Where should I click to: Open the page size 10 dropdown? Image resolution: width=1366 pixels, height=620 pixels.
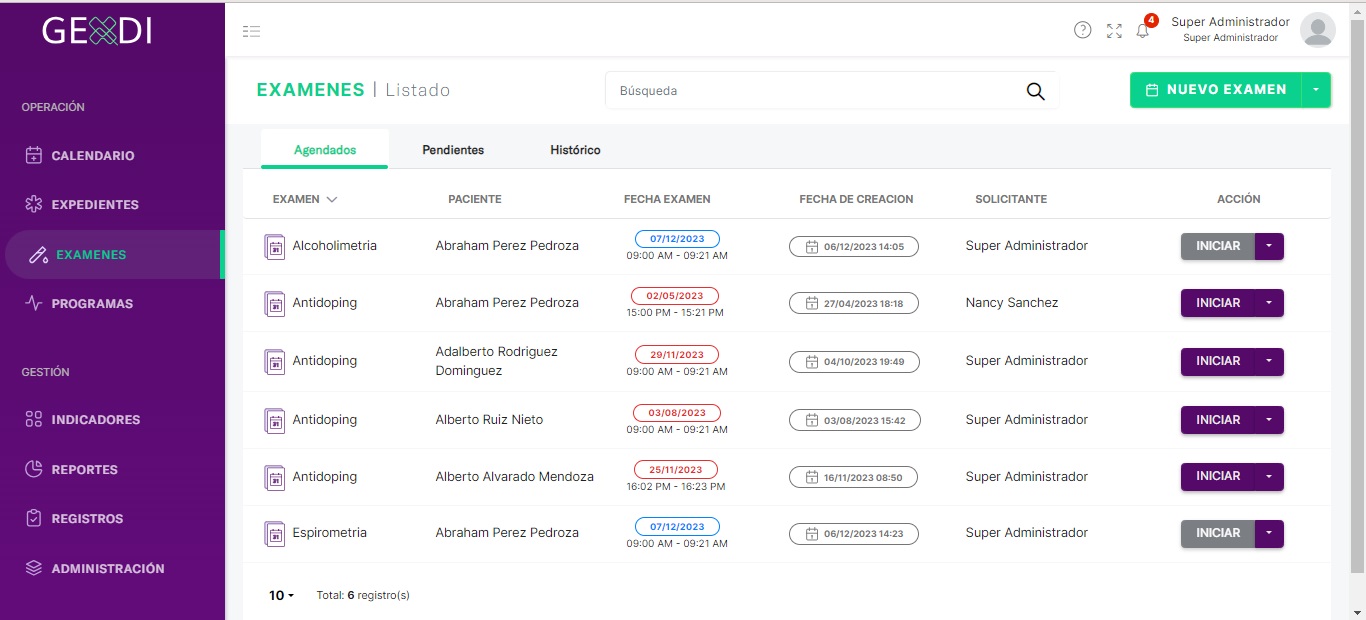pyautogui.click(x=281, y=595)
